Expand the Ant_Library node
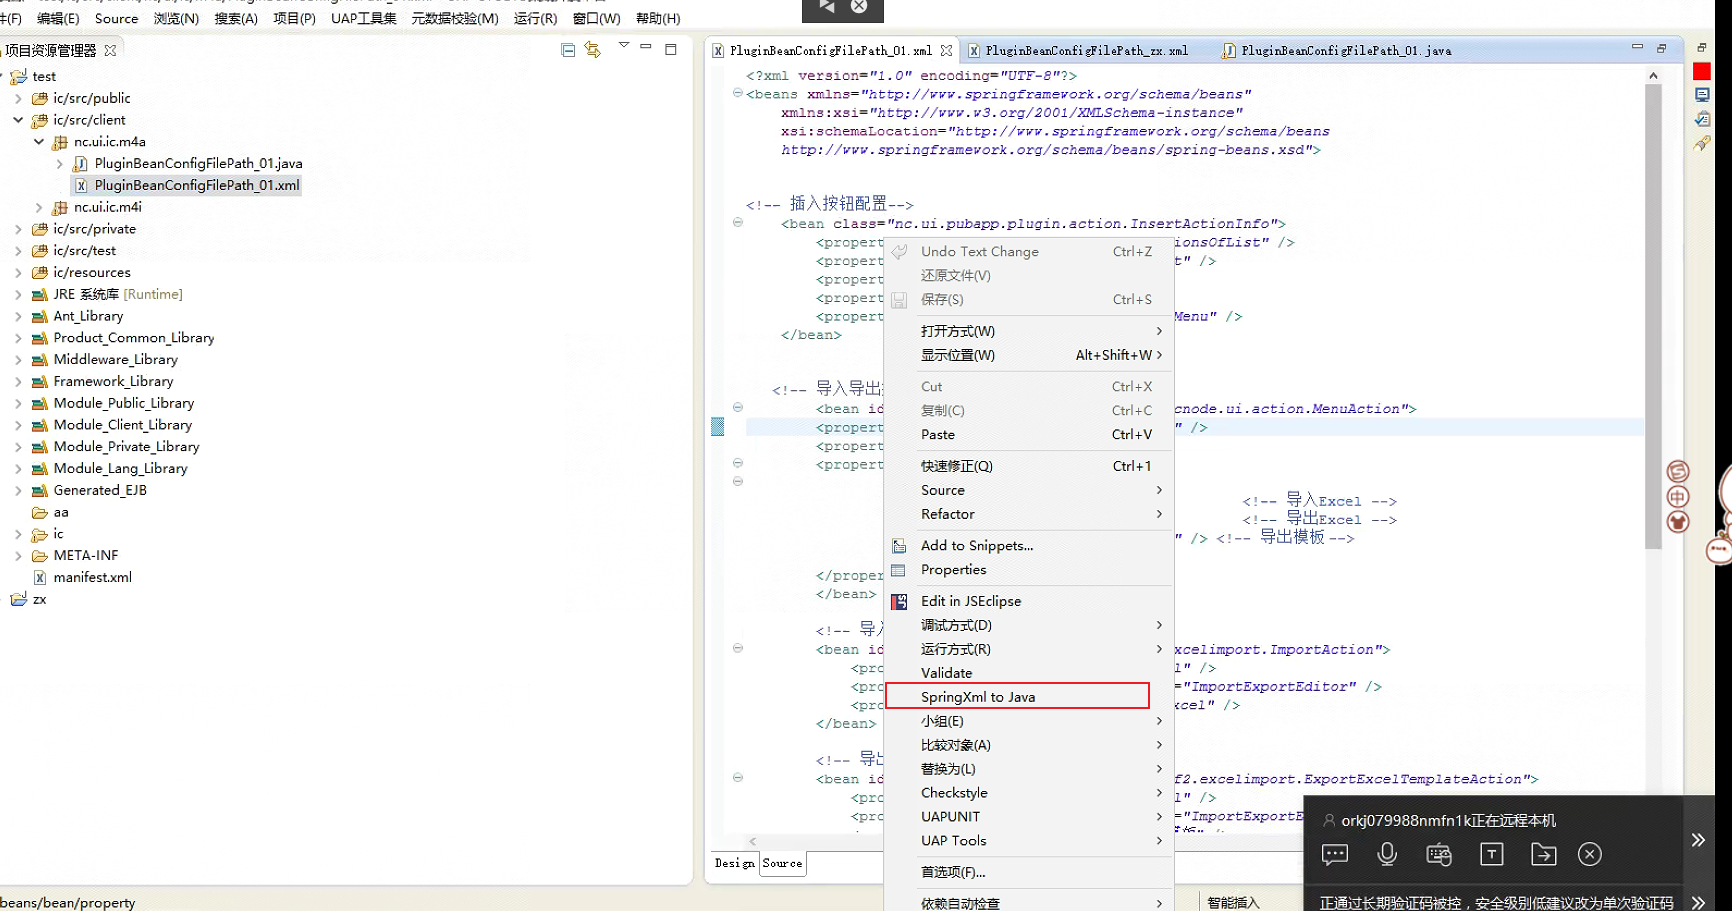Viewport: 1732px width, 911px height. pyautogui.click(x=18, y=317)
